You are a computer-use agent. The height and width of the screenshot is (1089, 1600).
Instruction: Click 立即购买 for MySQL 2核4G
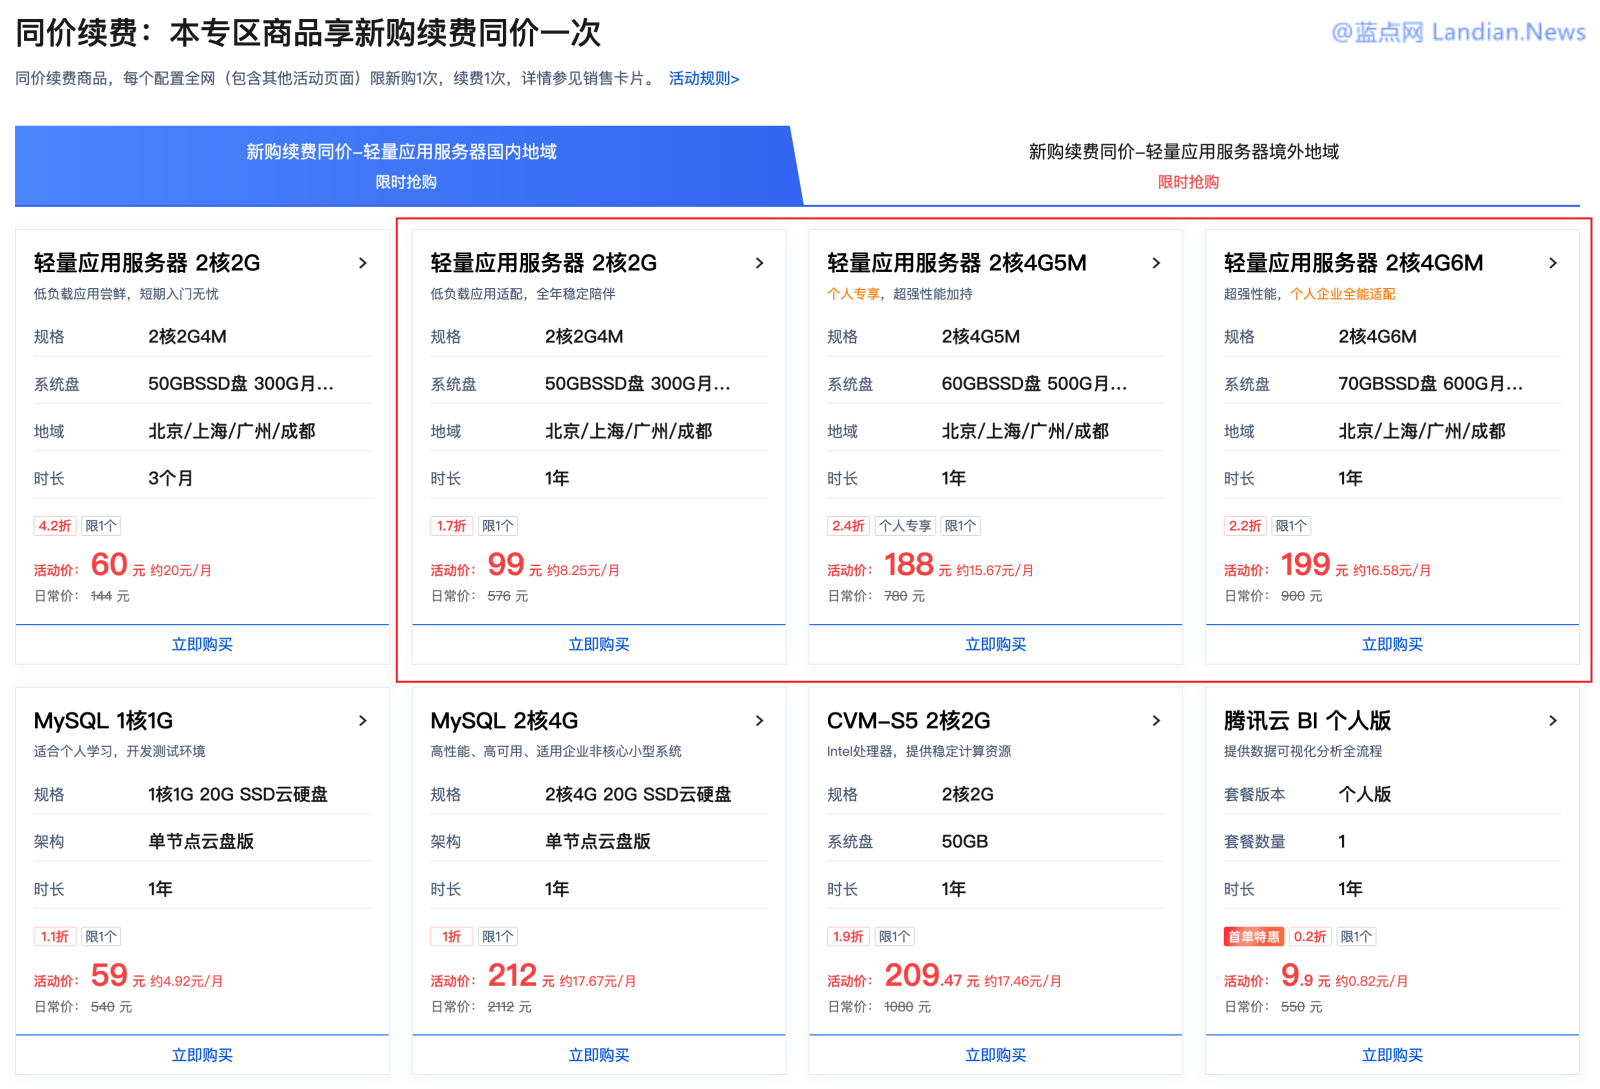pyautogui.click(x=598, y=1054)
